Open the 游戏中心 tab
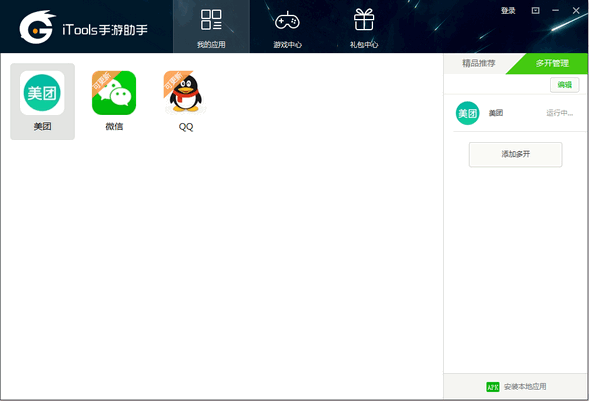 click(287, 28)
